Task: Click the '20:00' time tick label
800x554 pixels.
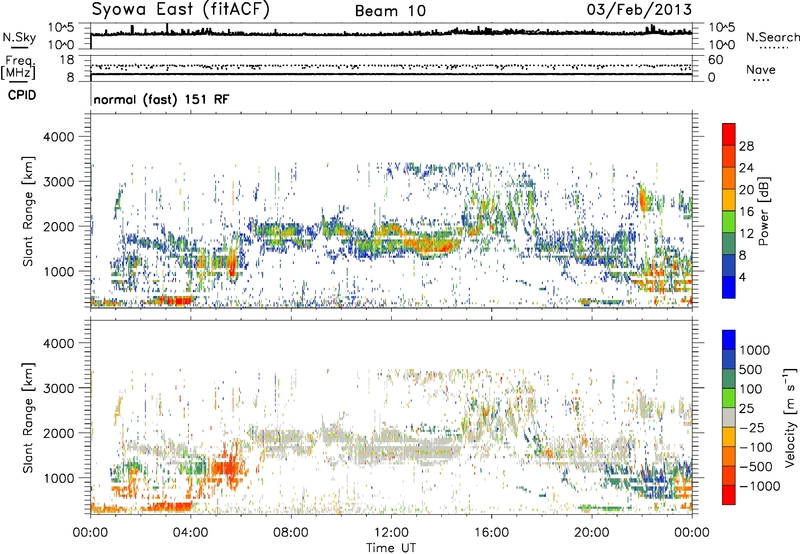Action: coord(591,533)
